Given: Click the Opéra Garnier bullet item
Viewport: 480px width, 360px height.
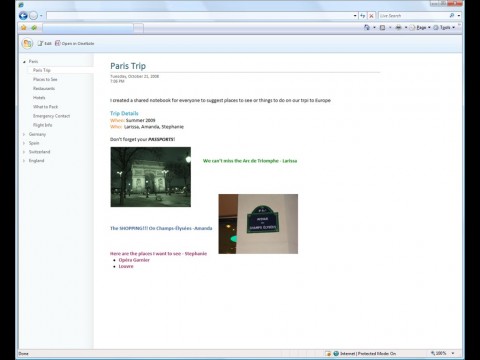Looking at the screenshot, I should [134, 260].
